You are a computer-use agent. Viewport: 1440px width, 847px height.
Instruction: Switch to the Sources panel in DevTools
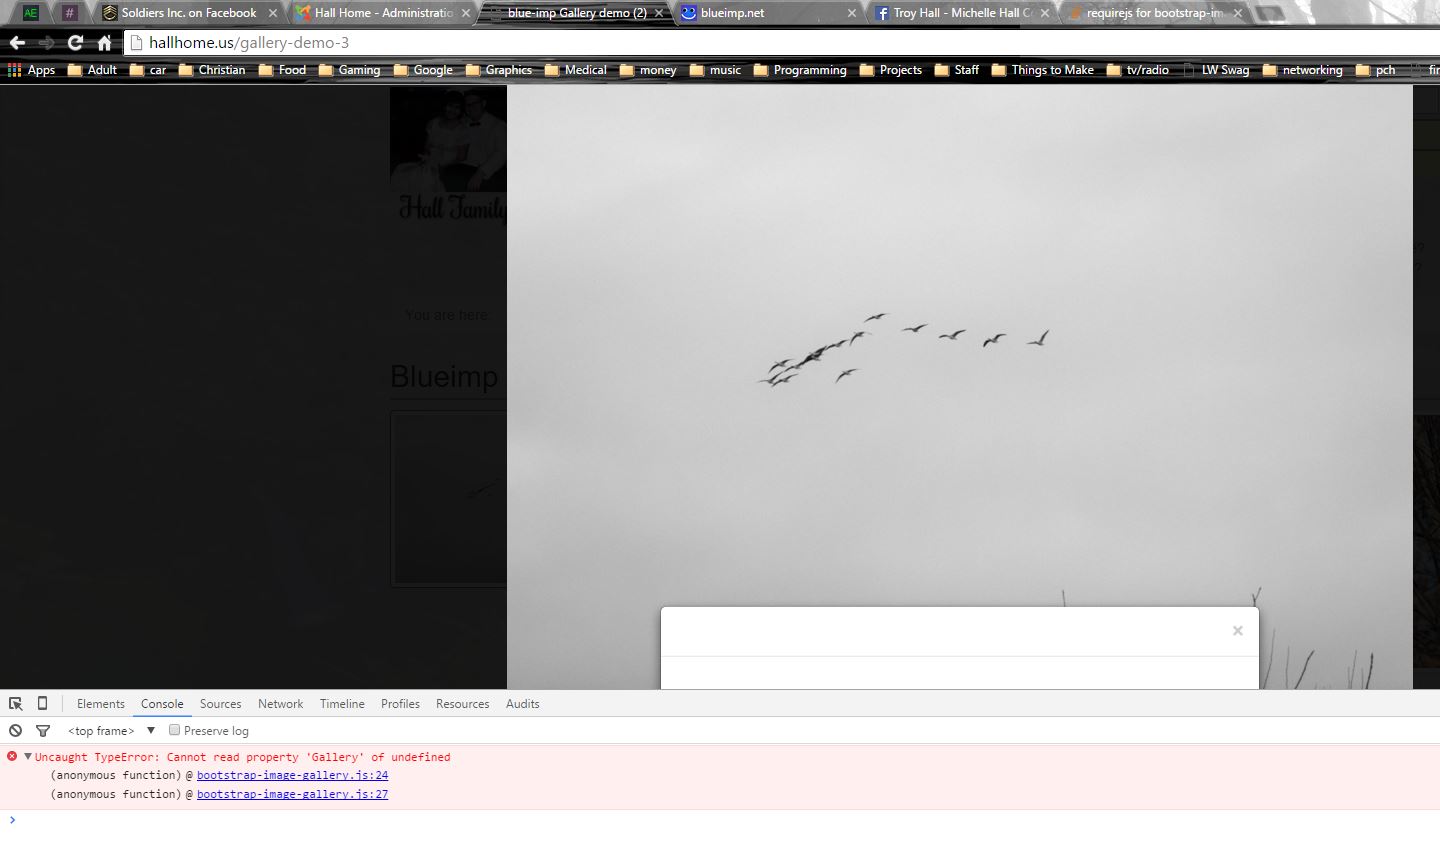click(x=220, y=704)
